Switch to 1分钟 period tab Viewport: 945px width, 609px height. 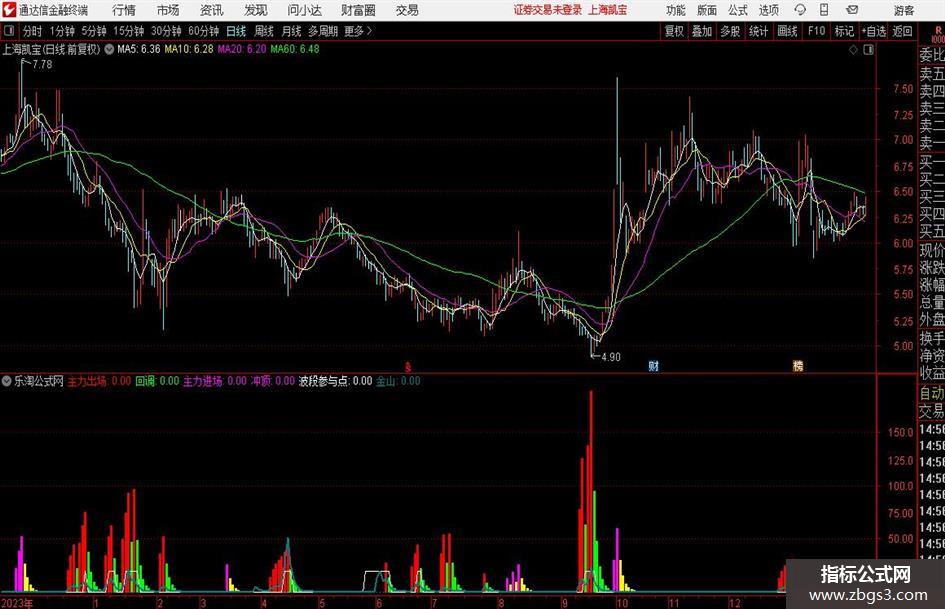tap(62, 31)
